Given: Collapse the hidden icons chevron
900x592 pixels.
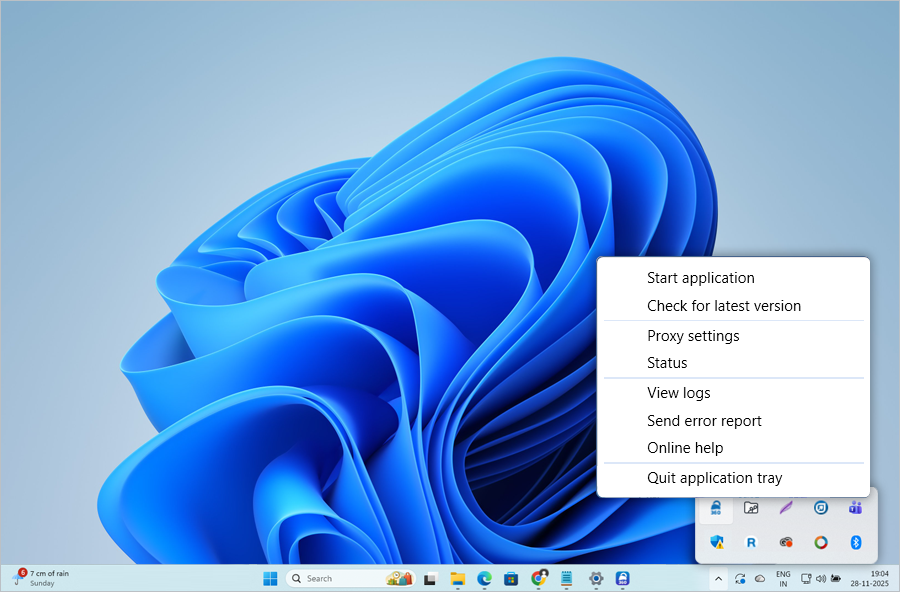Looking at the screenshot, I should [717, 578].
